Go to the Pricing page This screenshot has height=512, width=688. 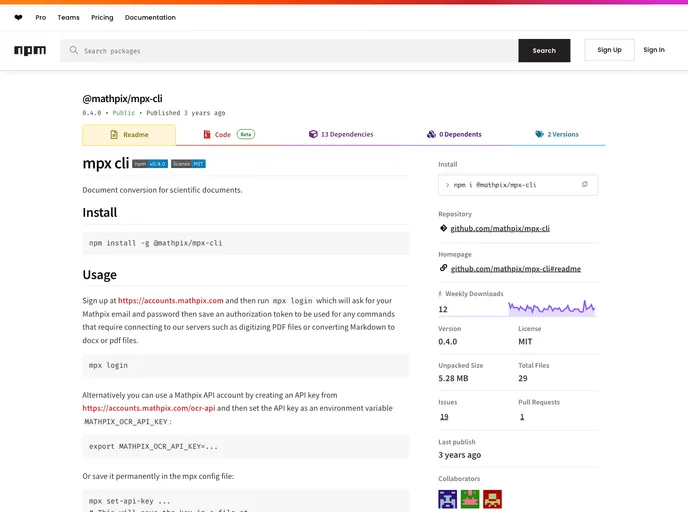coord(102,18)
